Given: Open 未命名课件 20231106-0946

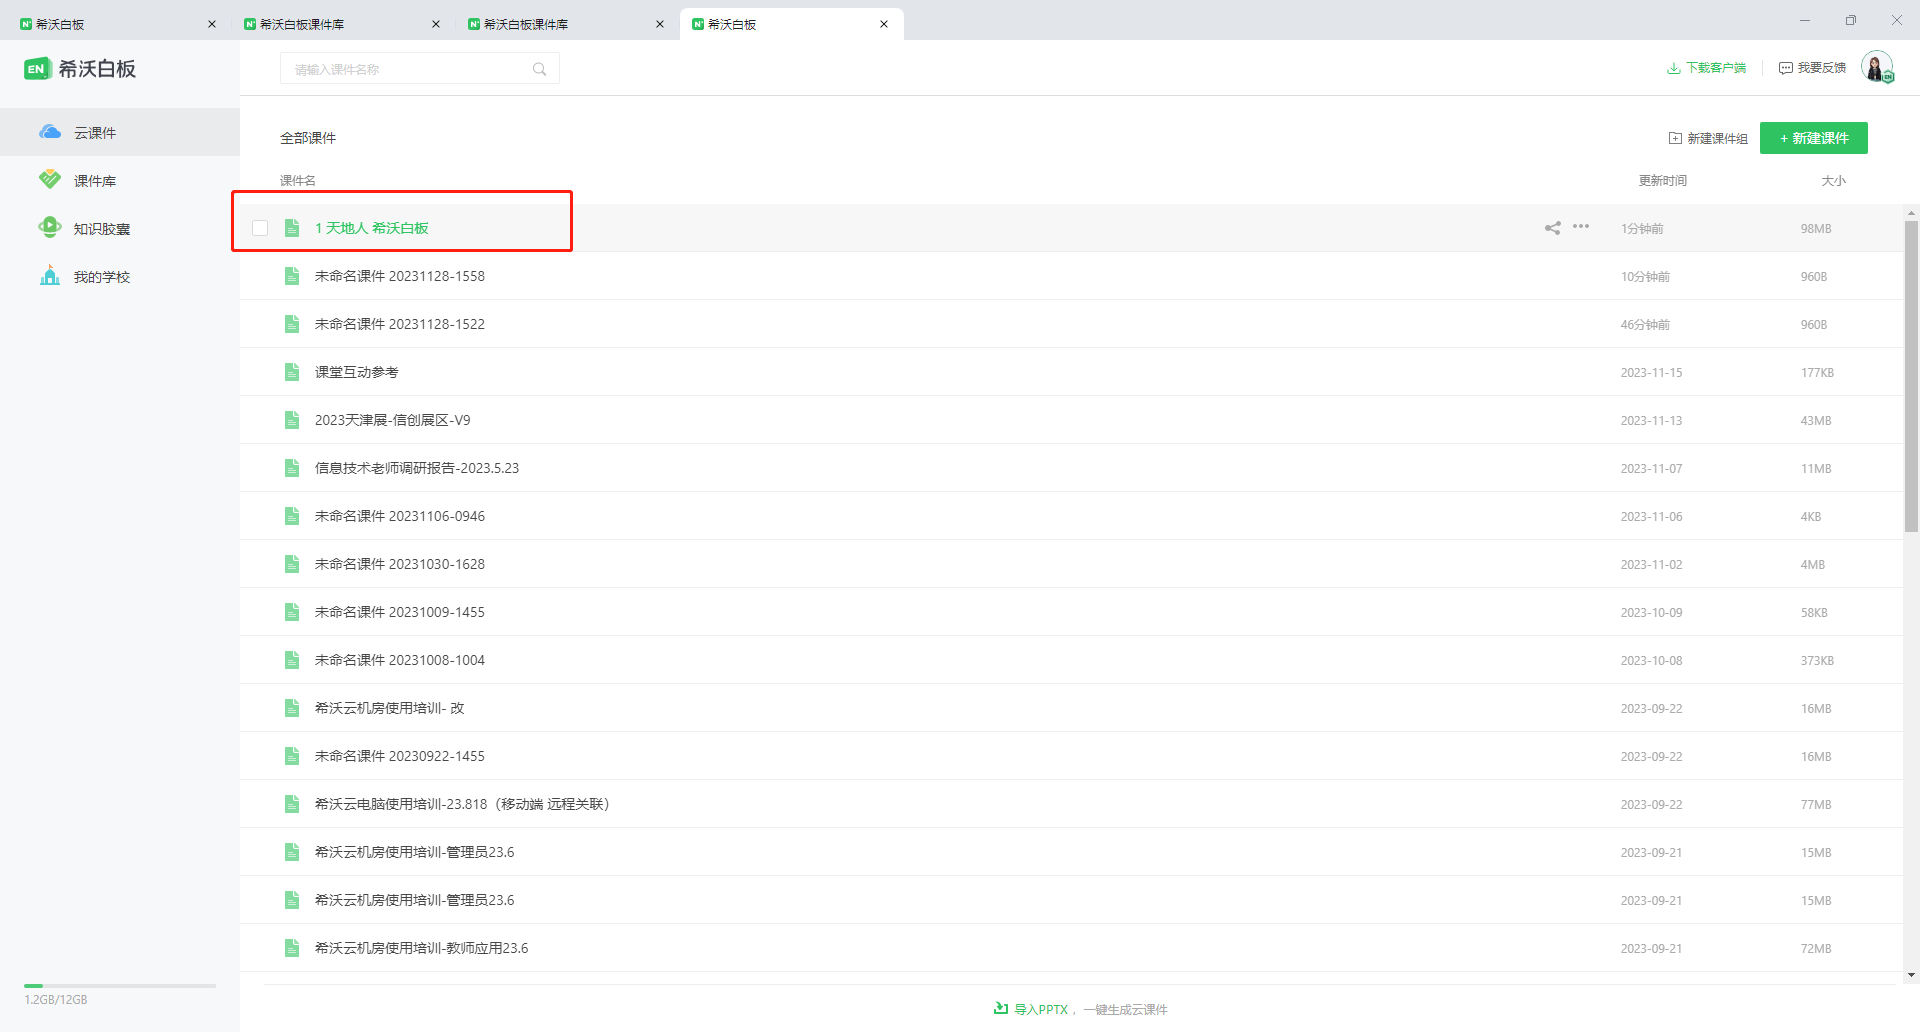Looking at the screenshot, I should pyautogui.click(x=399, y=516).
